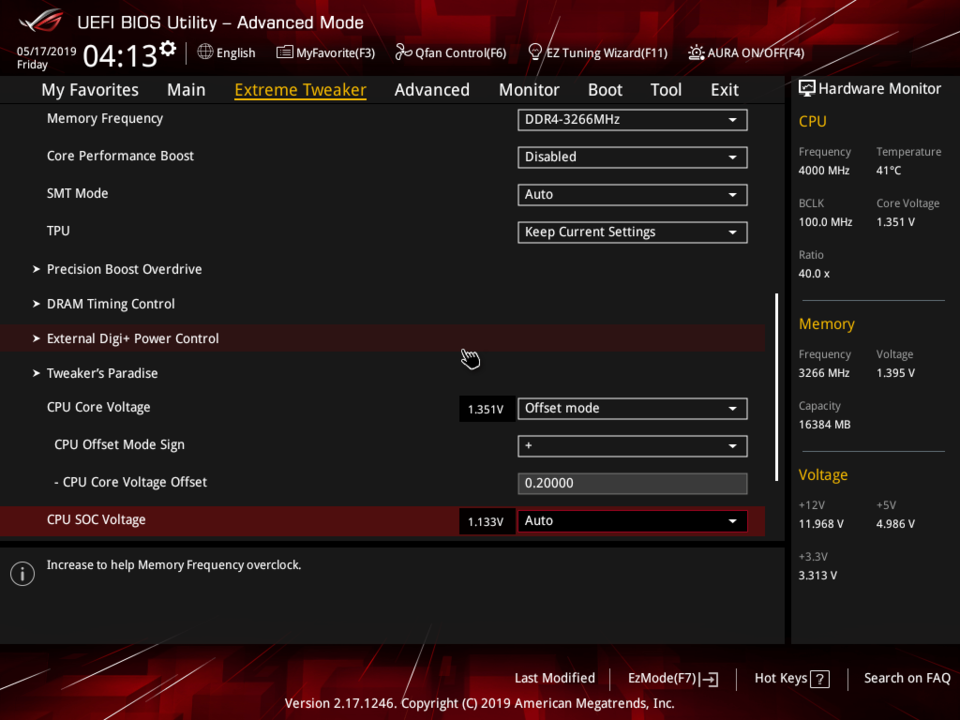This screenshot has height=720, width=960.
Task: Open Memory Frequency DDR4-3266MHz dropdown
Action: tap(632, 120)
